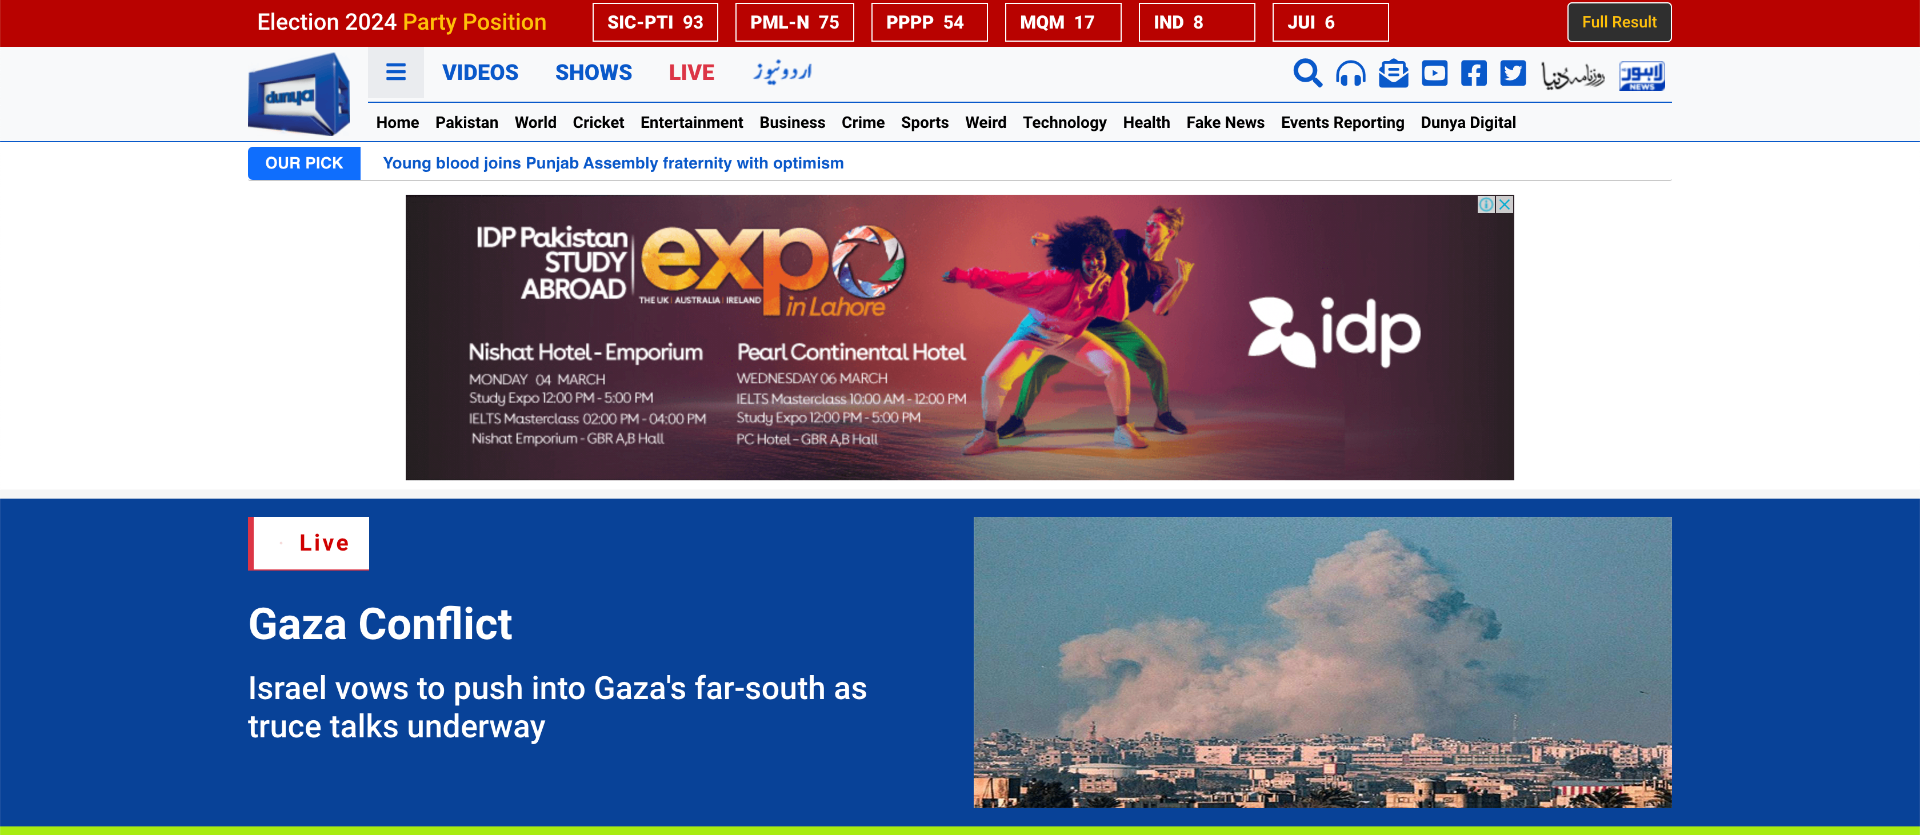Click MQM 17 party box
1920x835 pixels.
pyautogui.click(x=1063, y=22)
